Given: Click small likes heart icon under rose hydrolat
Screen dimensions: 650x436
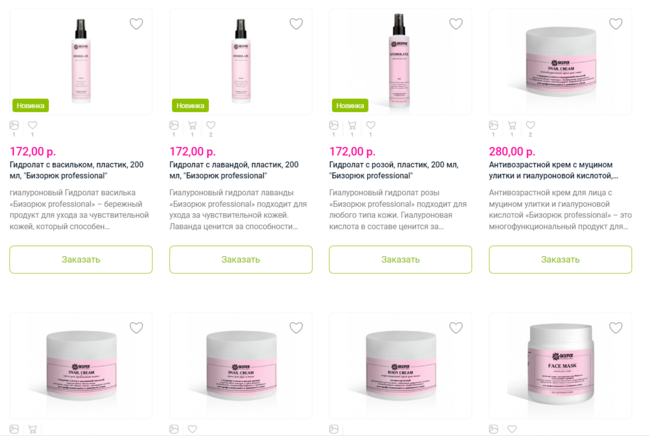Looking at the screenshot, I should 371,125.
